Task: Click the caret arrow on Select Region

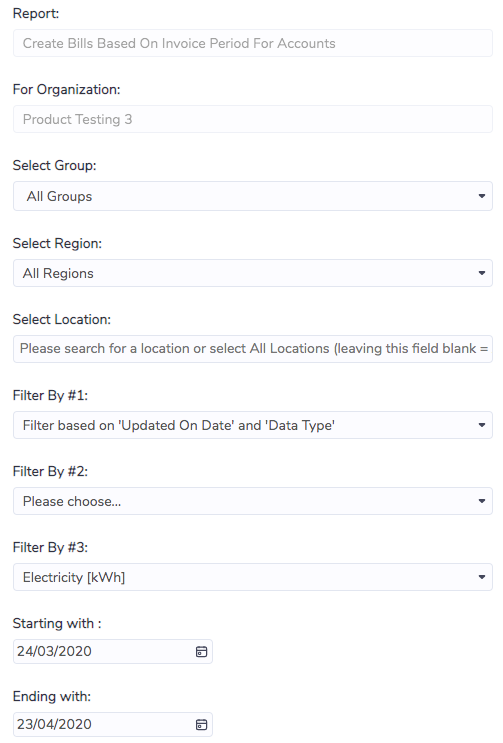Action: coord(482,273)
